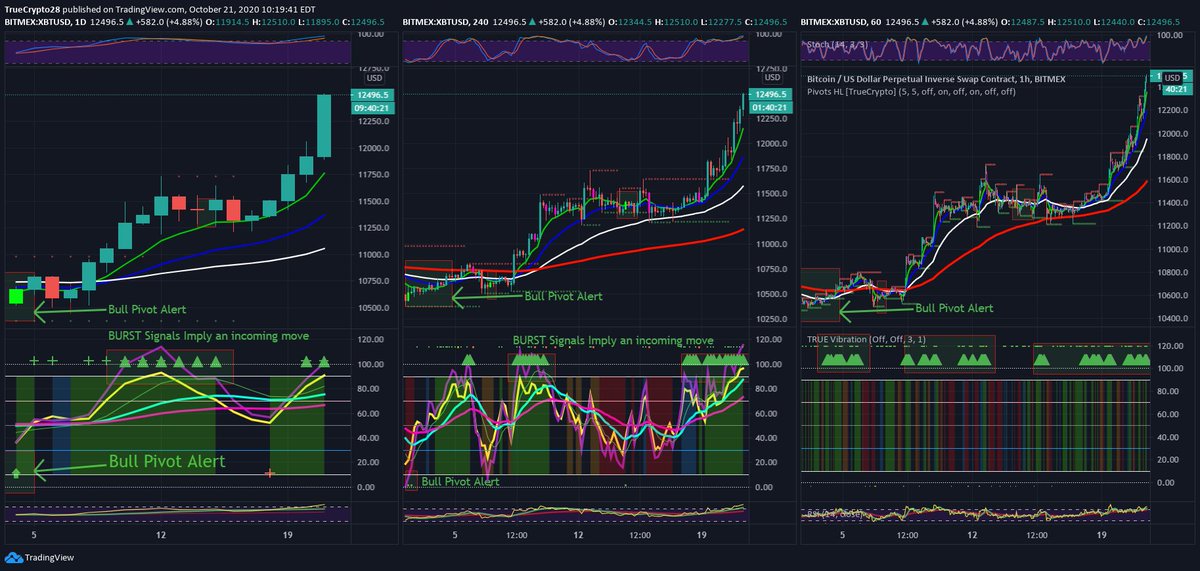
Task: Click the tall latest green daily candle
Action: [x=324, y=125]
